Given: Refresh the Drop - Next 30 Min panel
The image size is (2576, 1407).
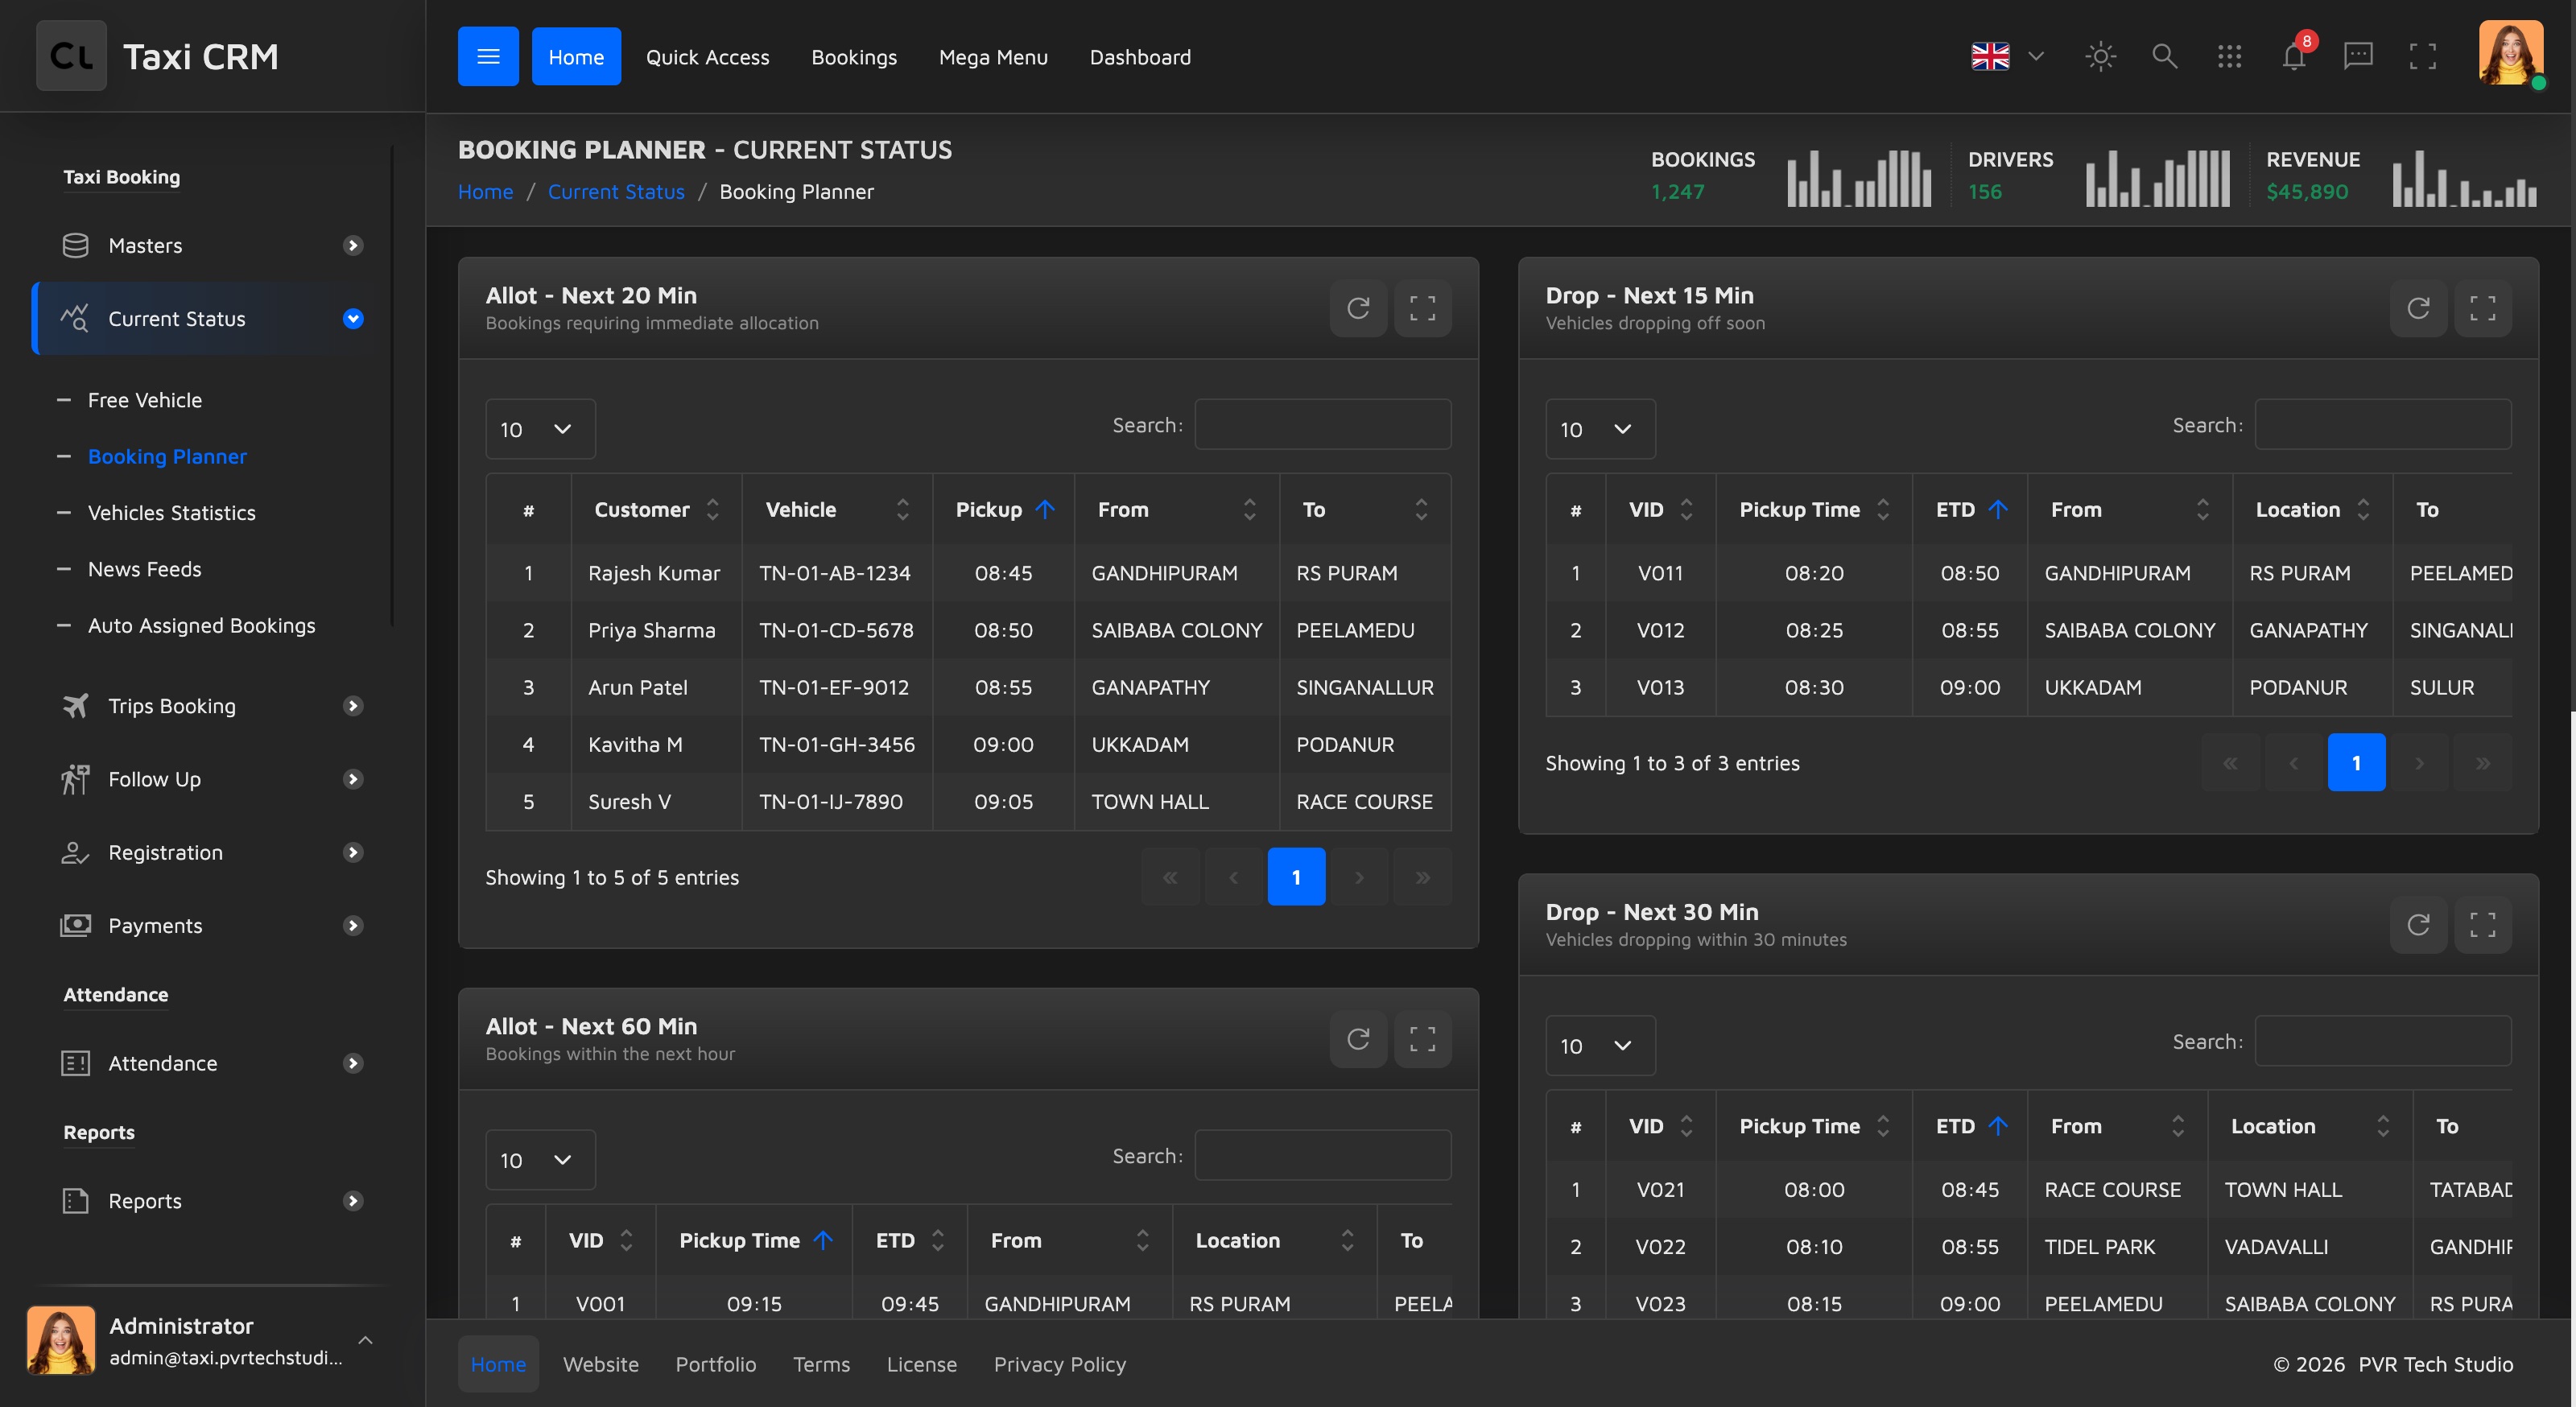Looking at the screenshot, I should 2418,925.
